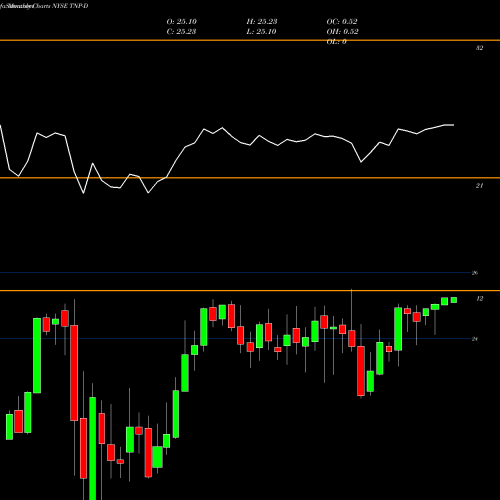The width and height of the screenshot is (500, 500).
Task: Click the right end of the white indicator line
Action: [x=453, y=125]
